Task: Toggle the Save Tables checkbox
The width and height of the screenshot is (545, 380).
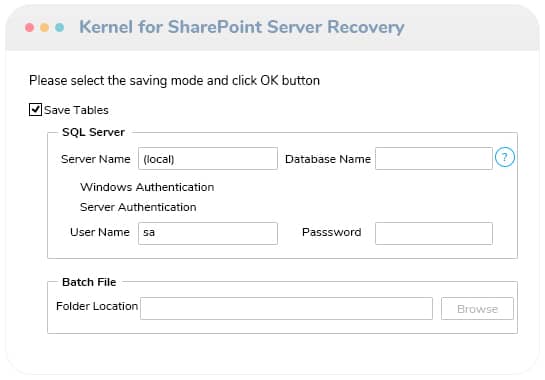Action: coord(35,110)
